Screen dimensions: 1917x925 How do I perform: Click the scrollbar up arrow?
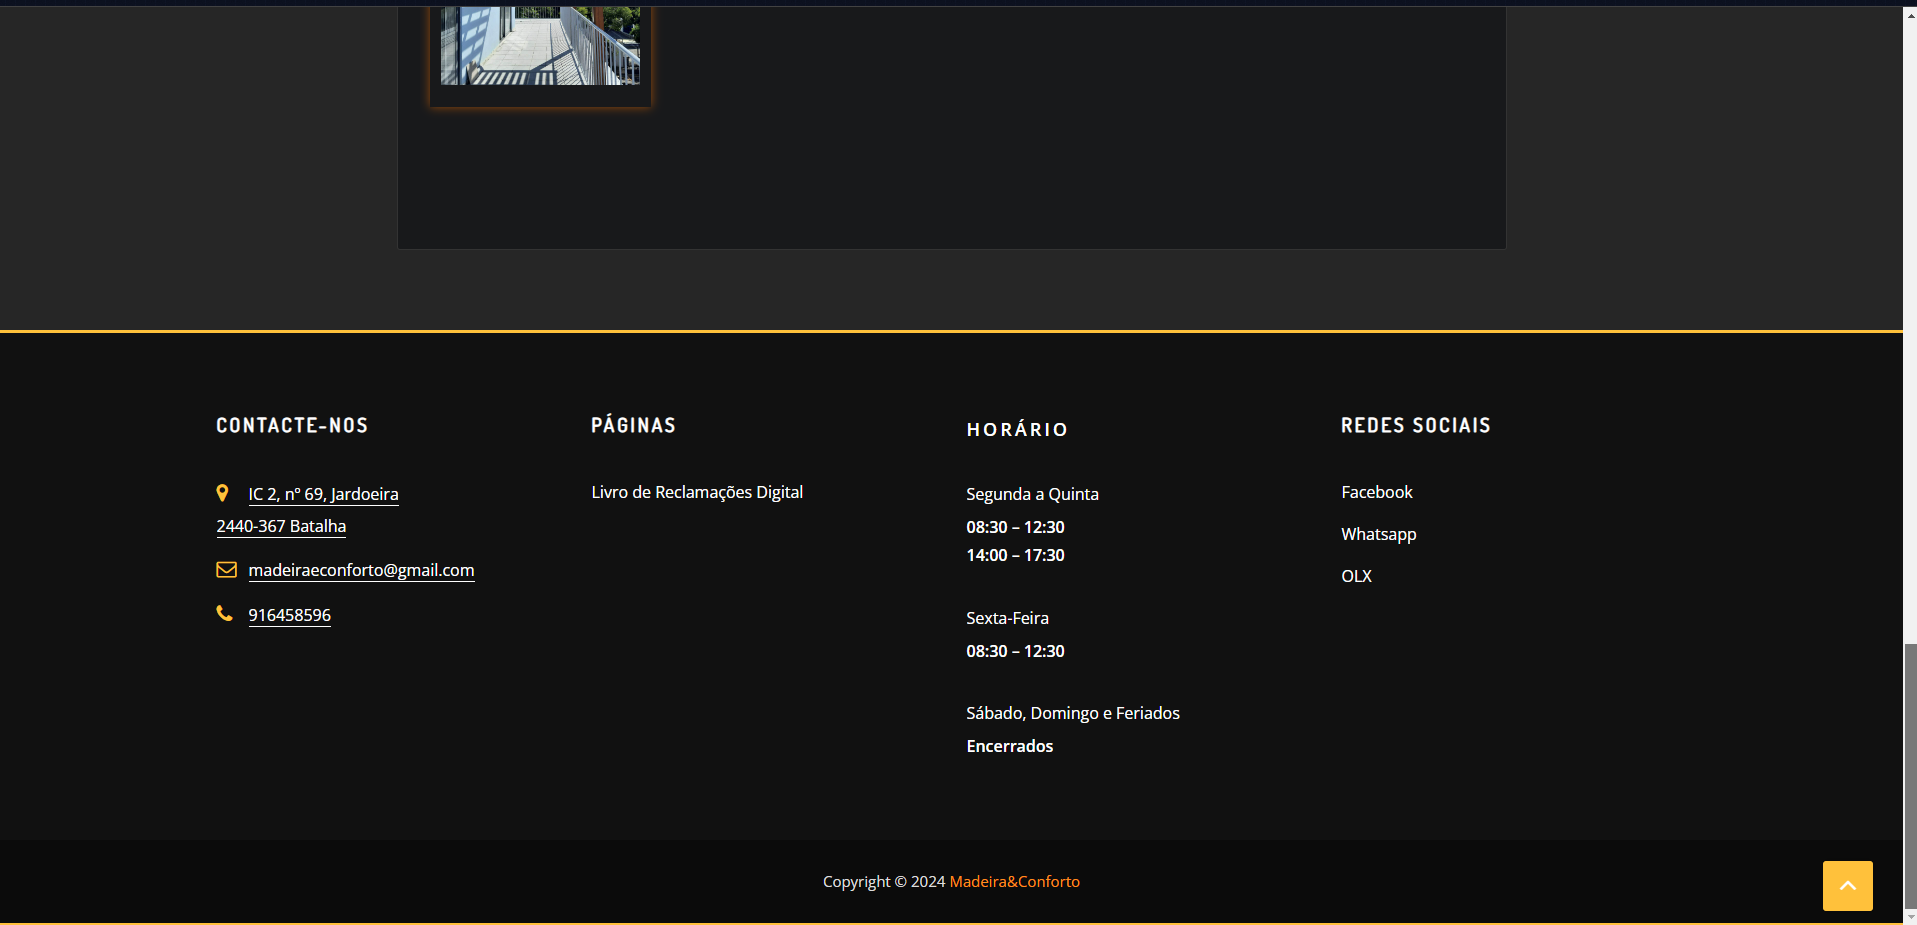[1910, 14]
